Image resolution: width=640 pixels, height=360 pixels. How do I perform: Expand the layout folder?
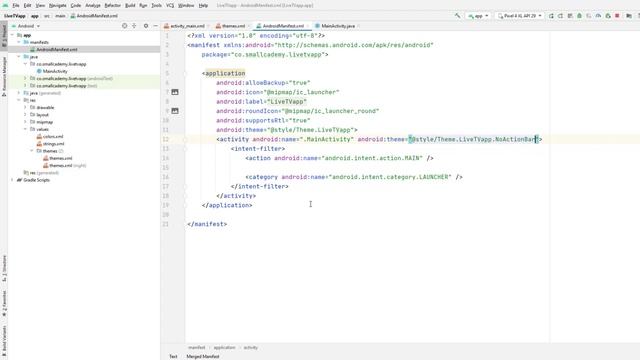(x=25, y=115)
